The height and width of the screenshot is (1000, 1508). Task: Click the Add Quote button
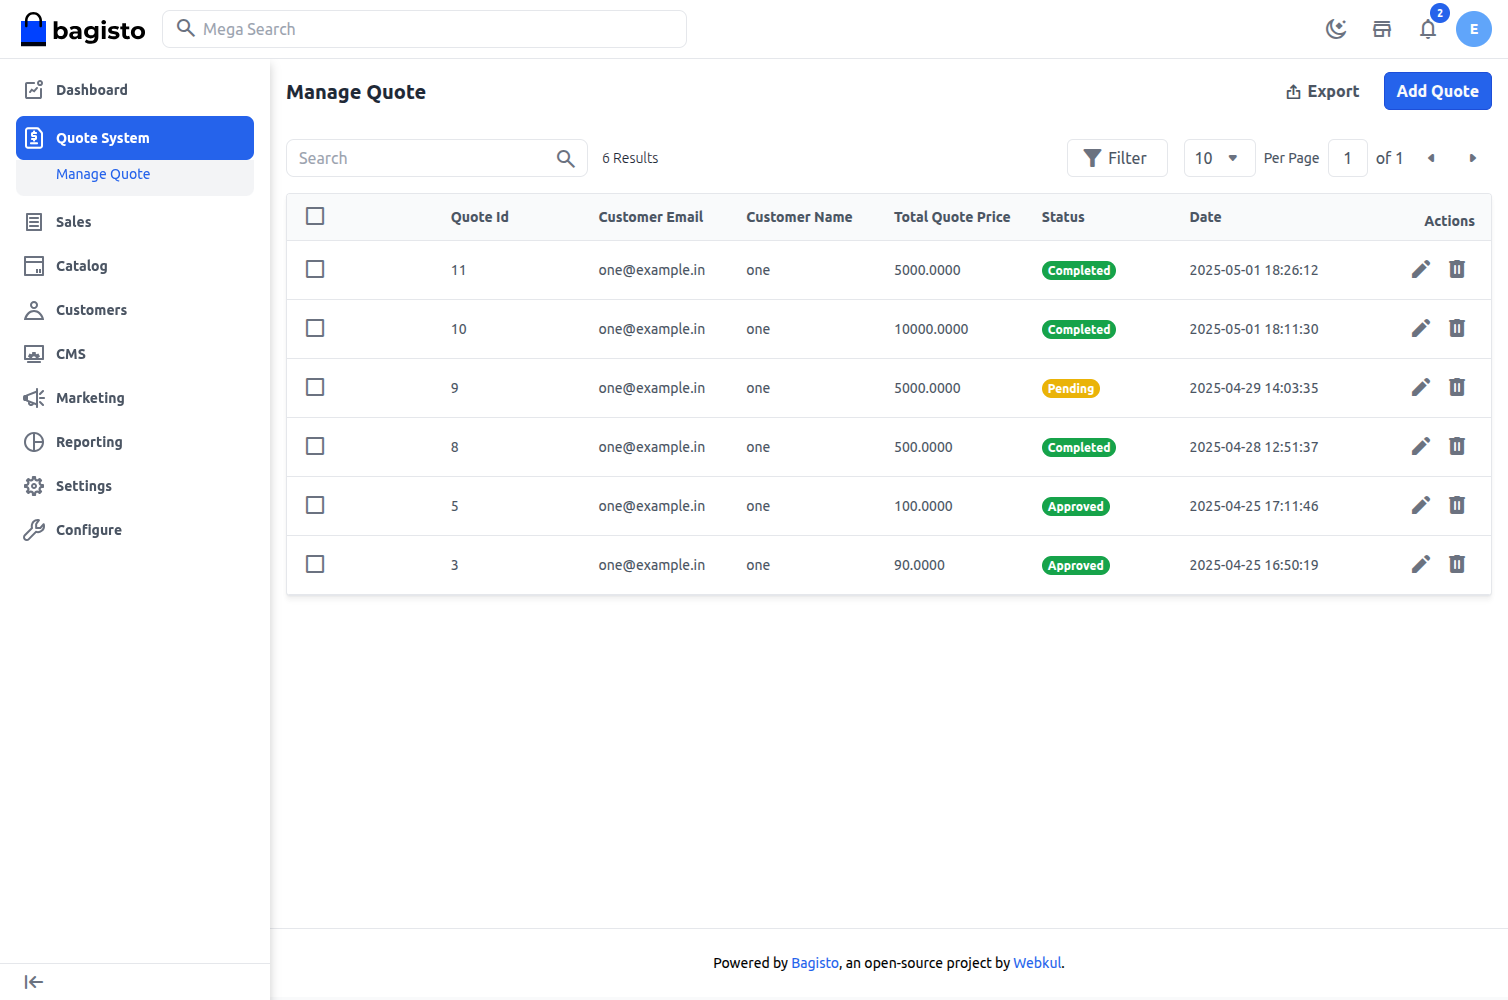pyautogui.click(x=1437, y=91)
